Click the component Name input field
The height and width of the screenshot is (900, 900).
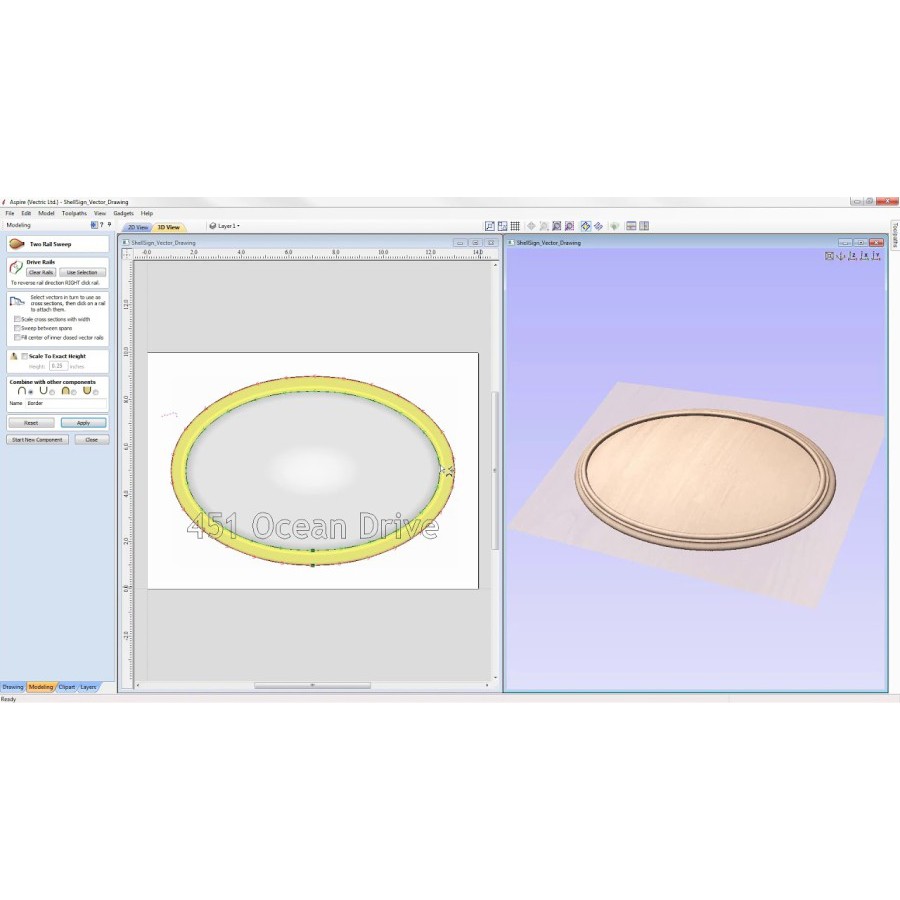click(65, 403)
